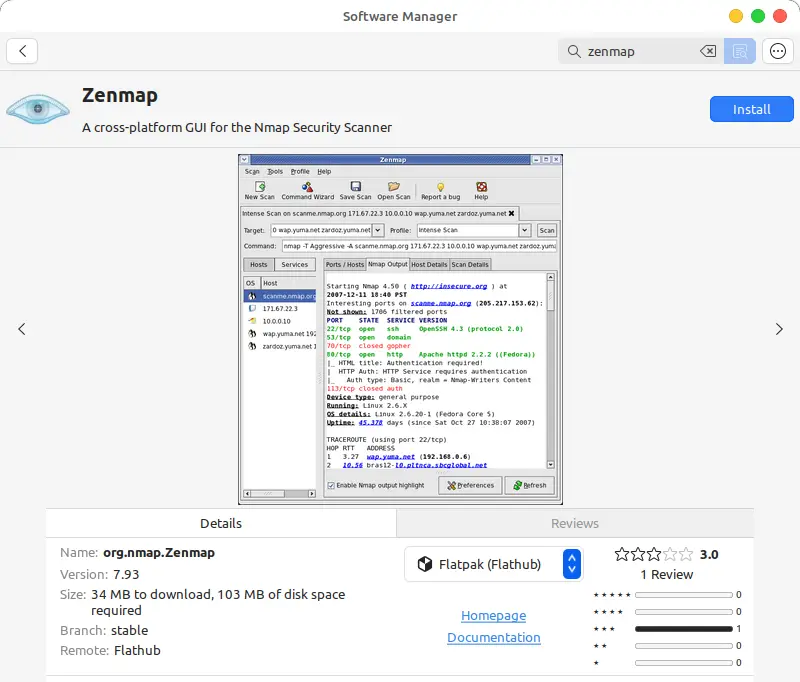Maximize window with the green button
This screenshot has height=682, width=800.
[758, 16]
